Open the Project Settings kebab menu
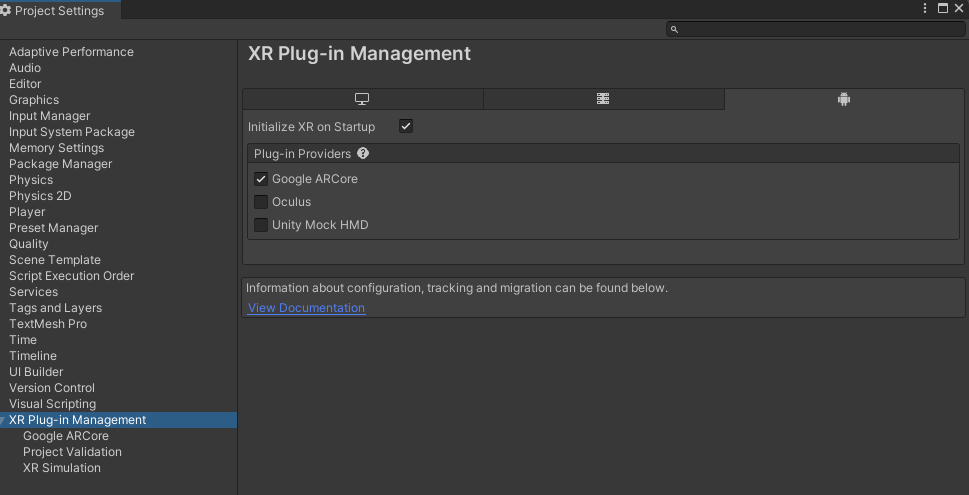The width and height of the screenshot is (969, 495). click(x=925, y=8)
